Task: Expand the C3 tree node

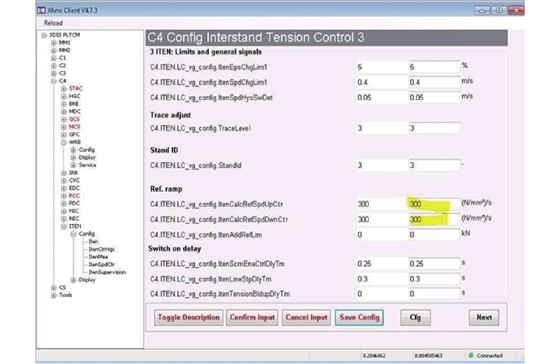Action: coord(54,73)
